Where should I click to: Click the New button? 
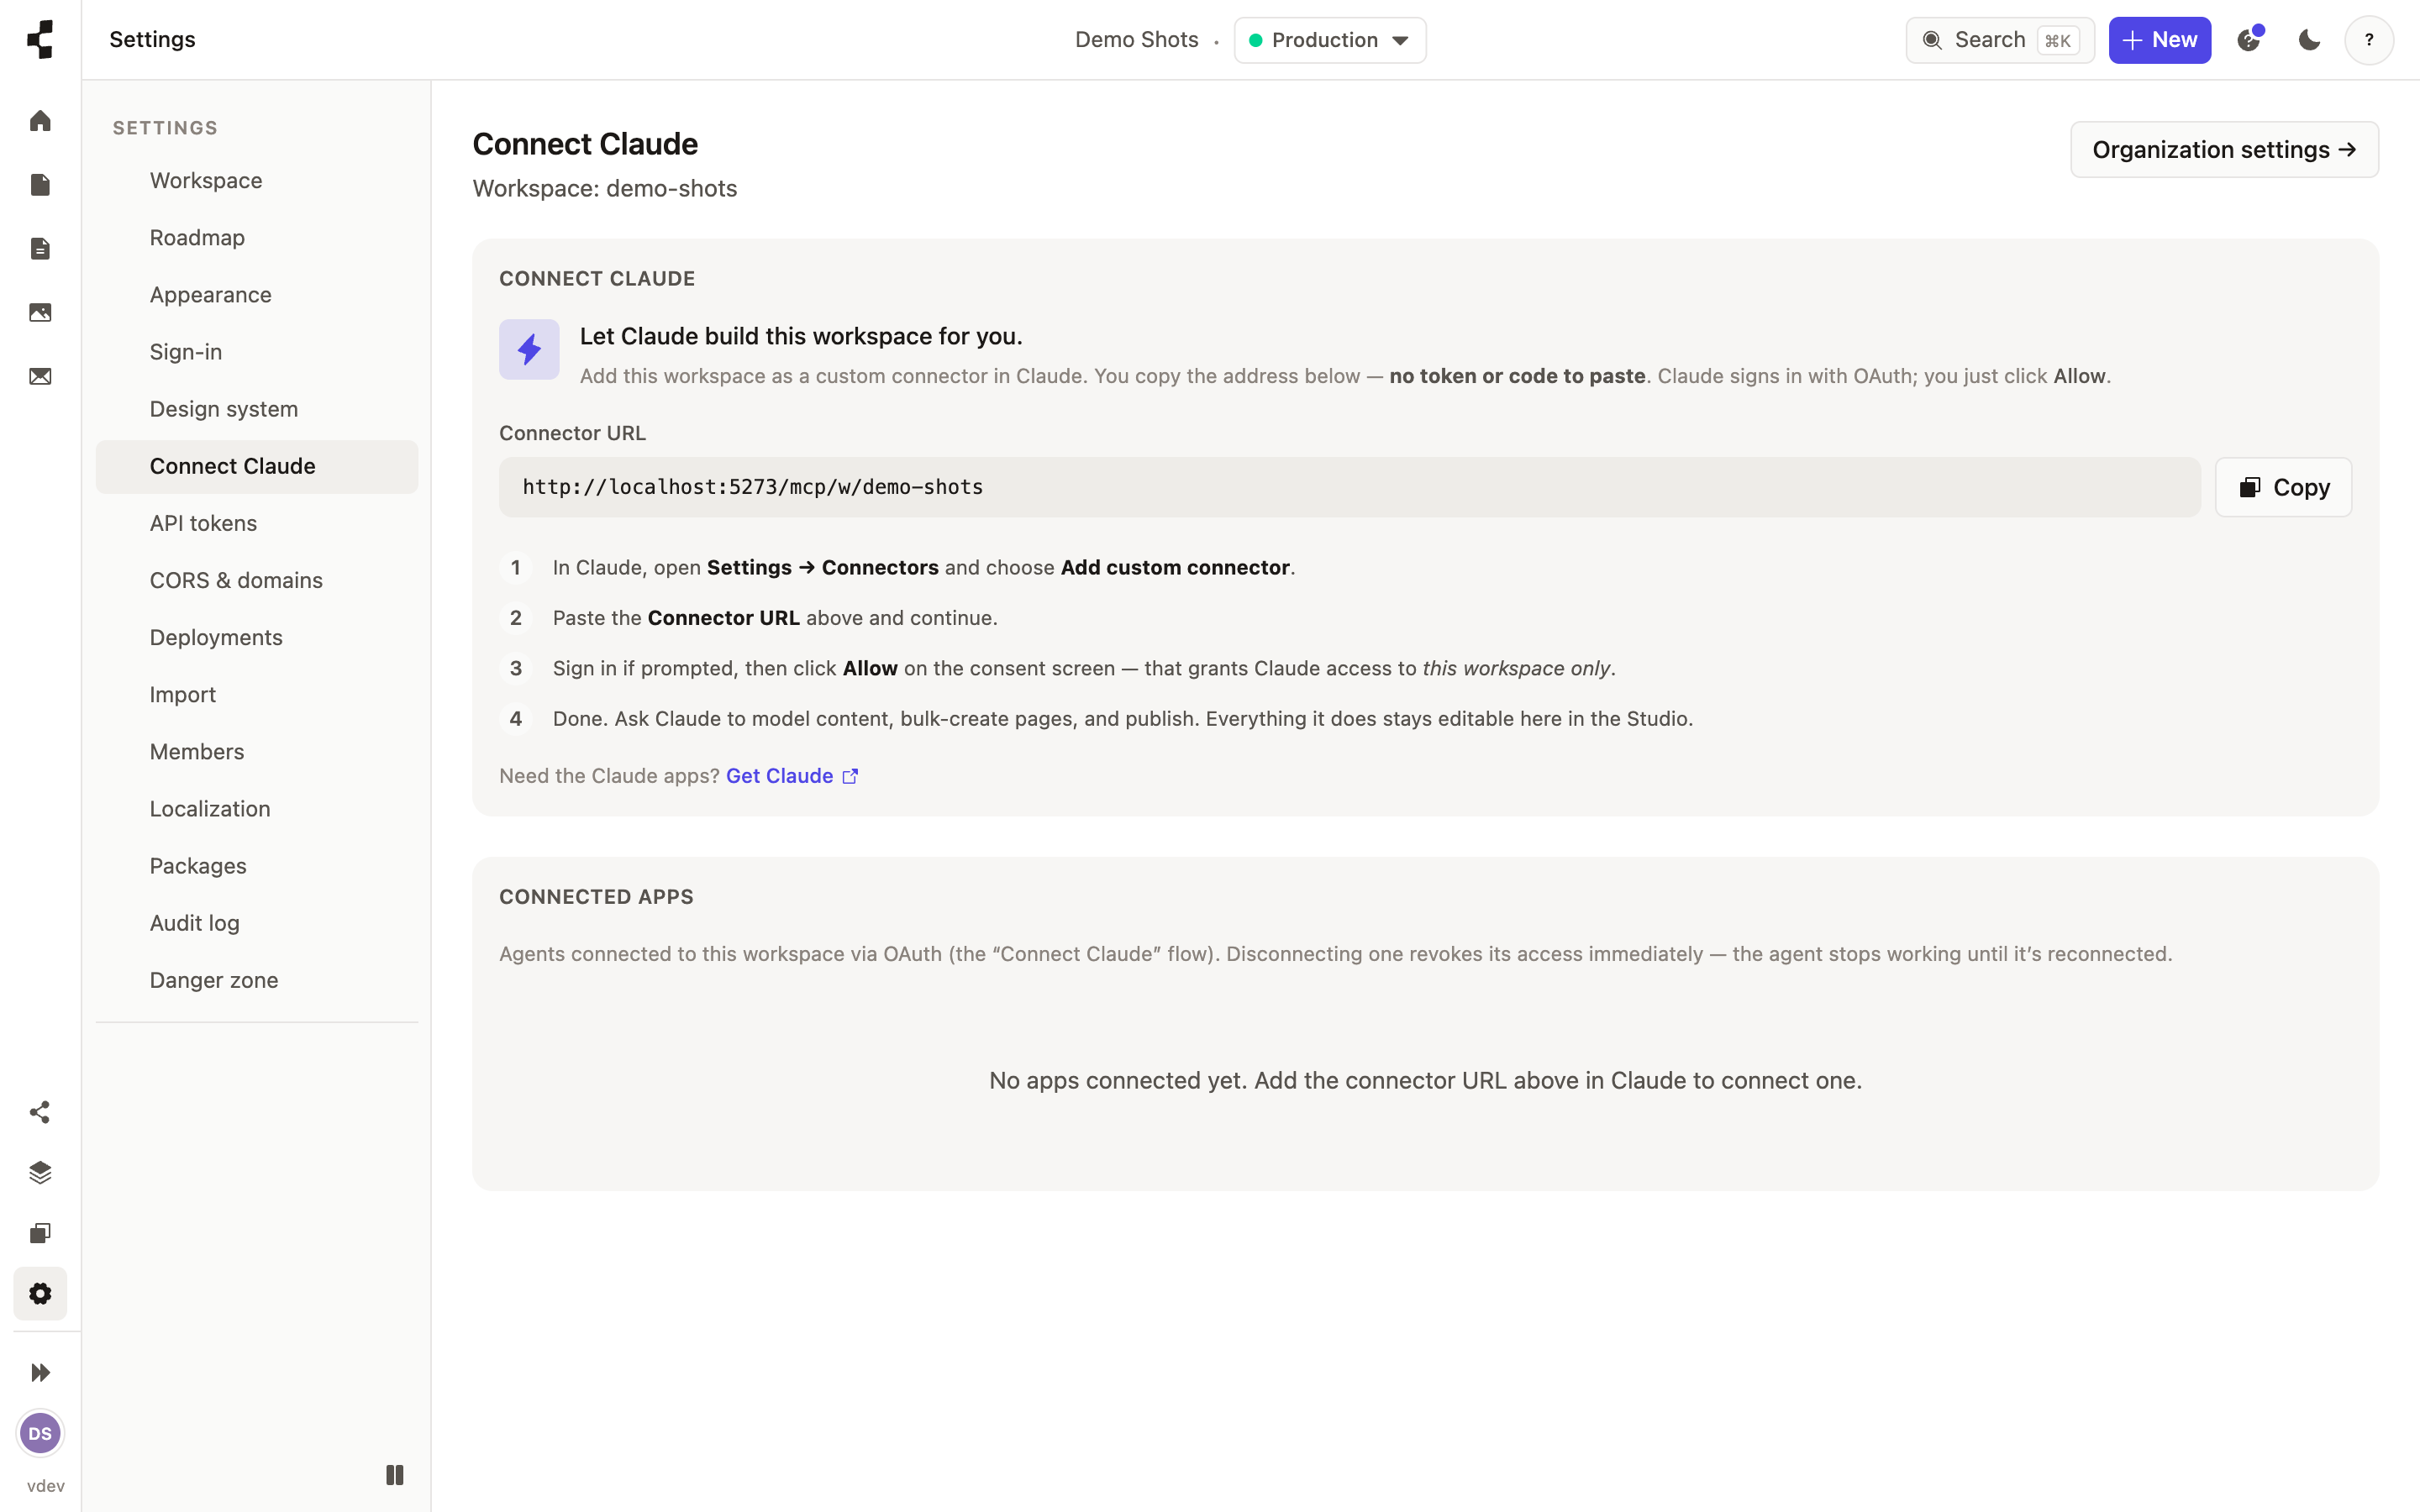pyautogui.click(x=2160, y=40)
